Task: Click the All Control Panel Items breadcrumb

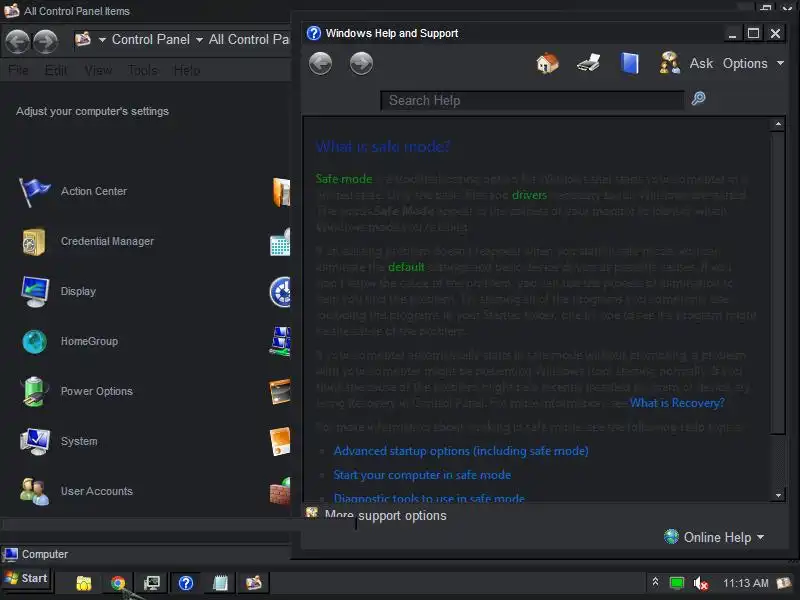Action: (x=248, y=40)
